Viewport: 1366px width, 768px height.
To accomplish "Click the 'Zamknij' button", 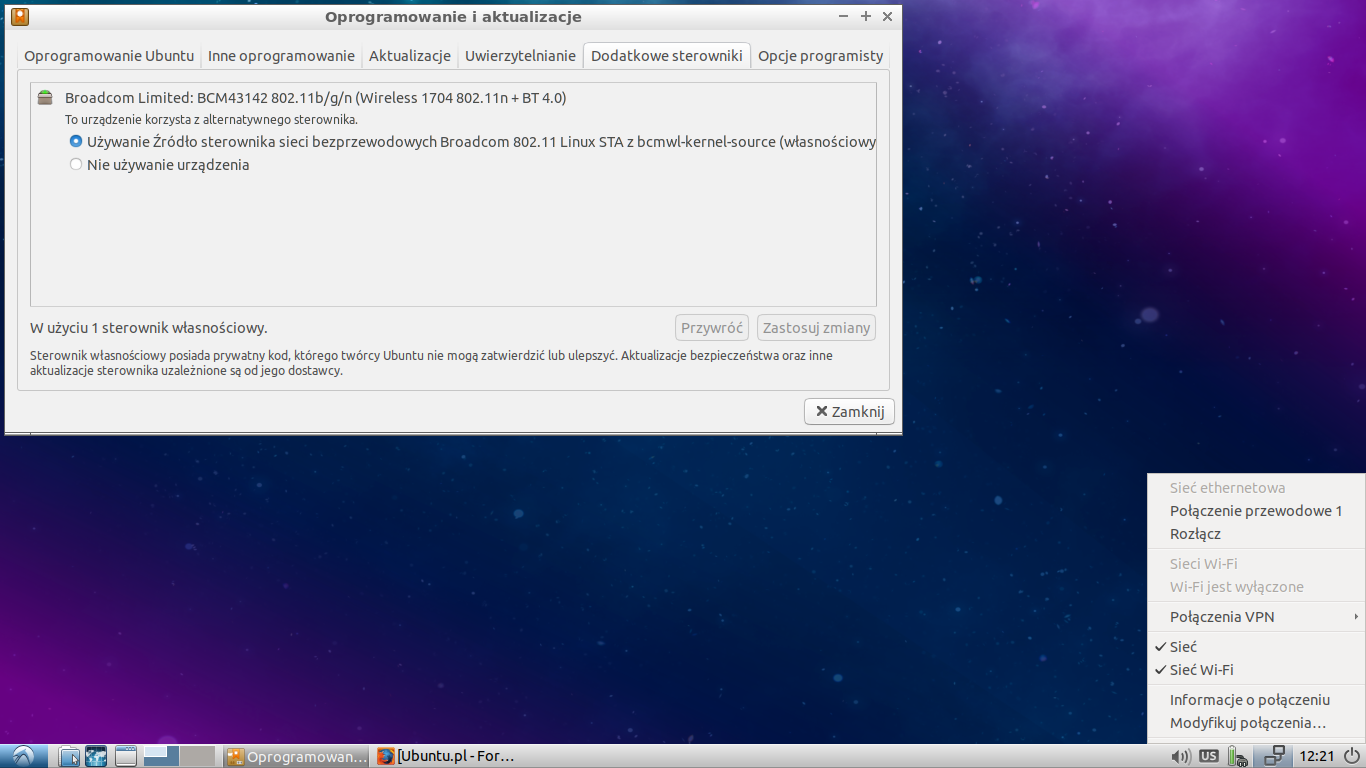I will (849, 411).
